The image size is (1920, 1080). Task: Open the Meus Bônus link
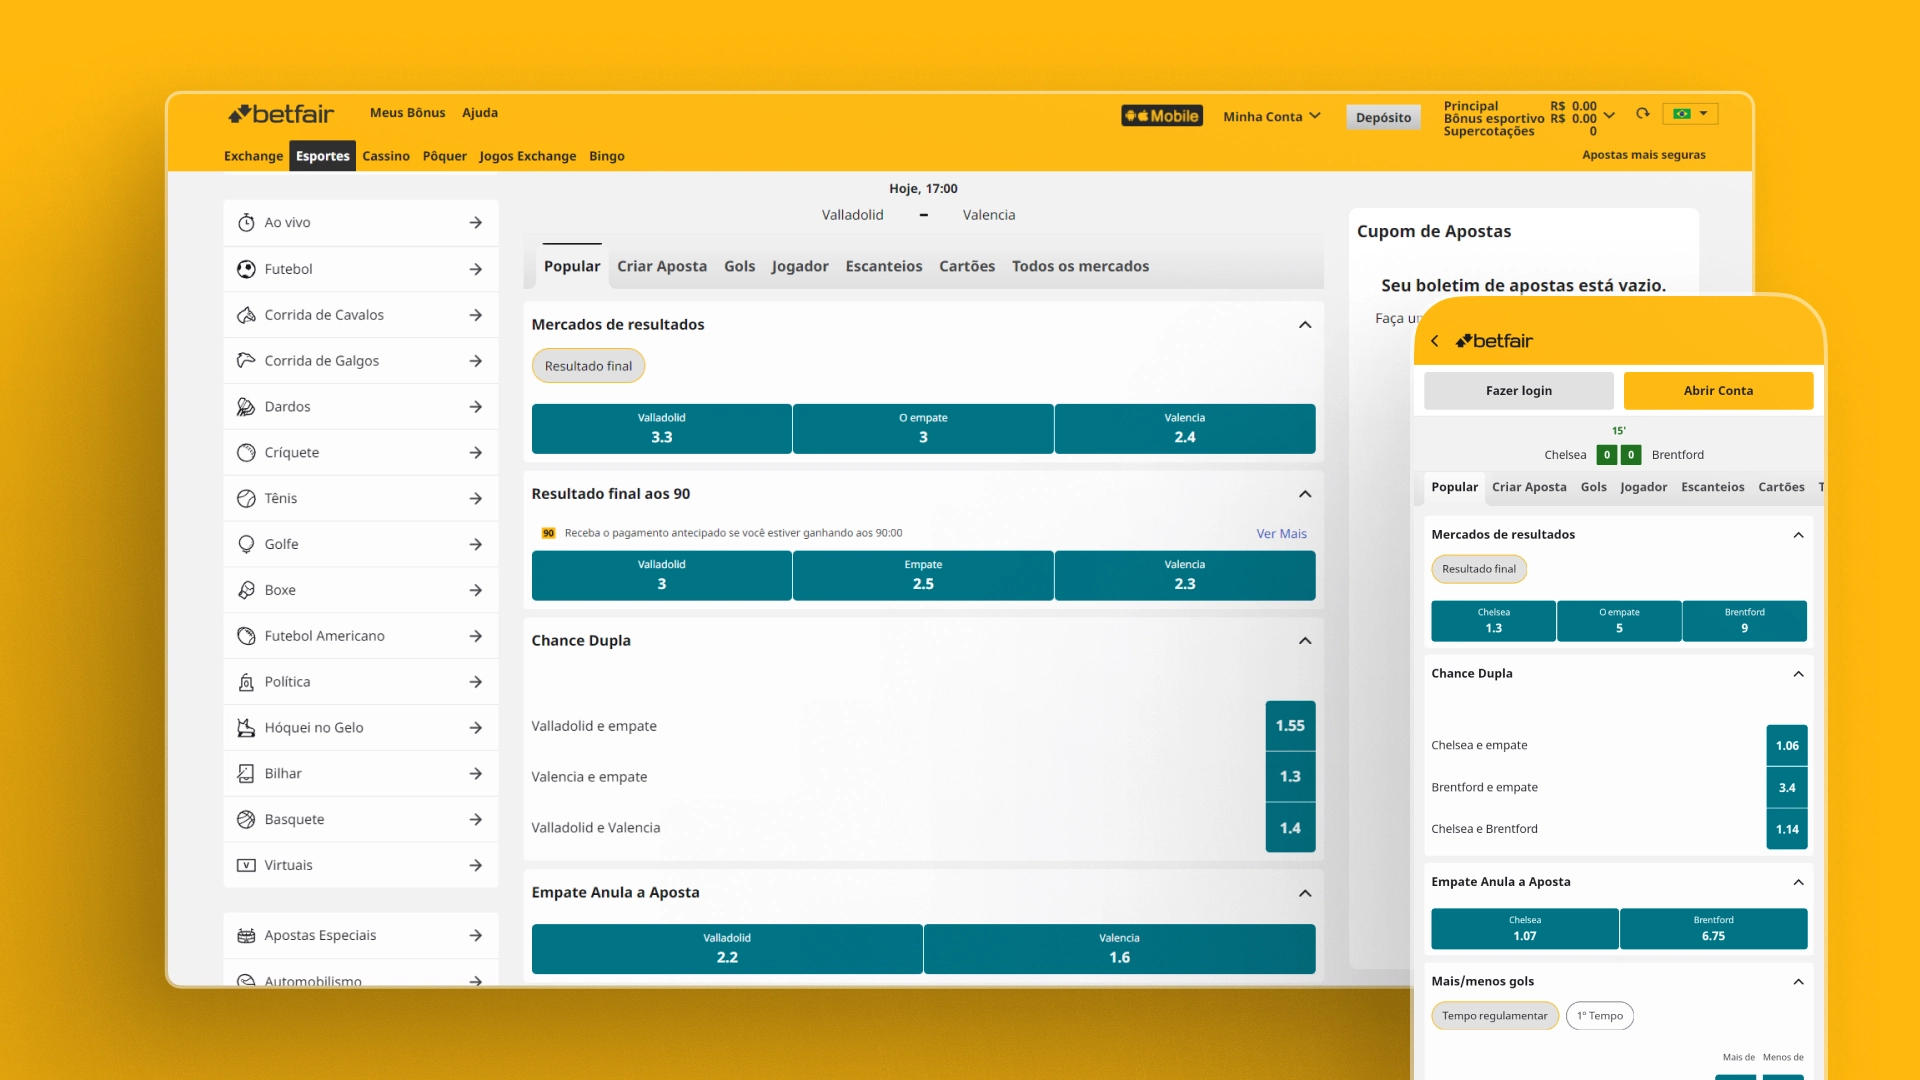point(408,113)
